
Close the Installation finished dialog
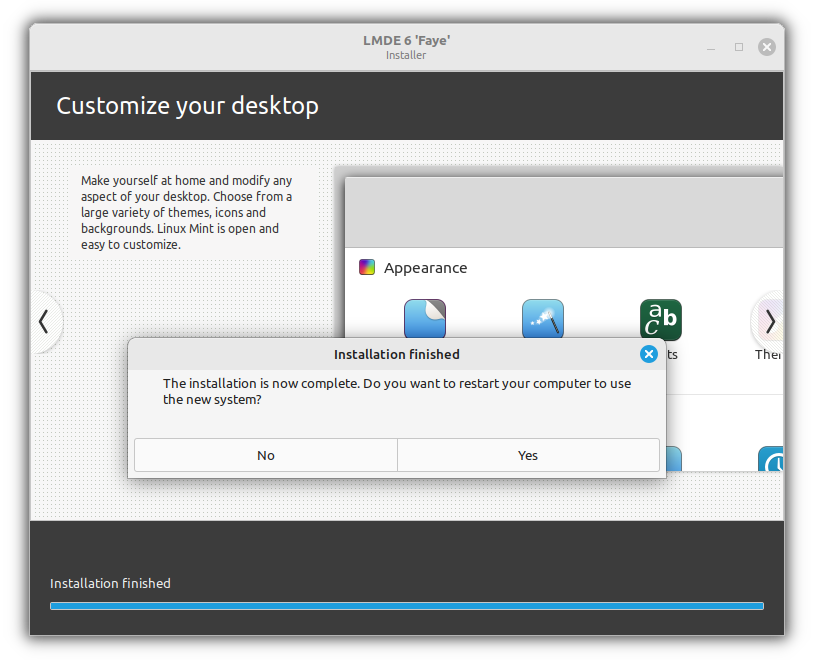tap(649, 354)
